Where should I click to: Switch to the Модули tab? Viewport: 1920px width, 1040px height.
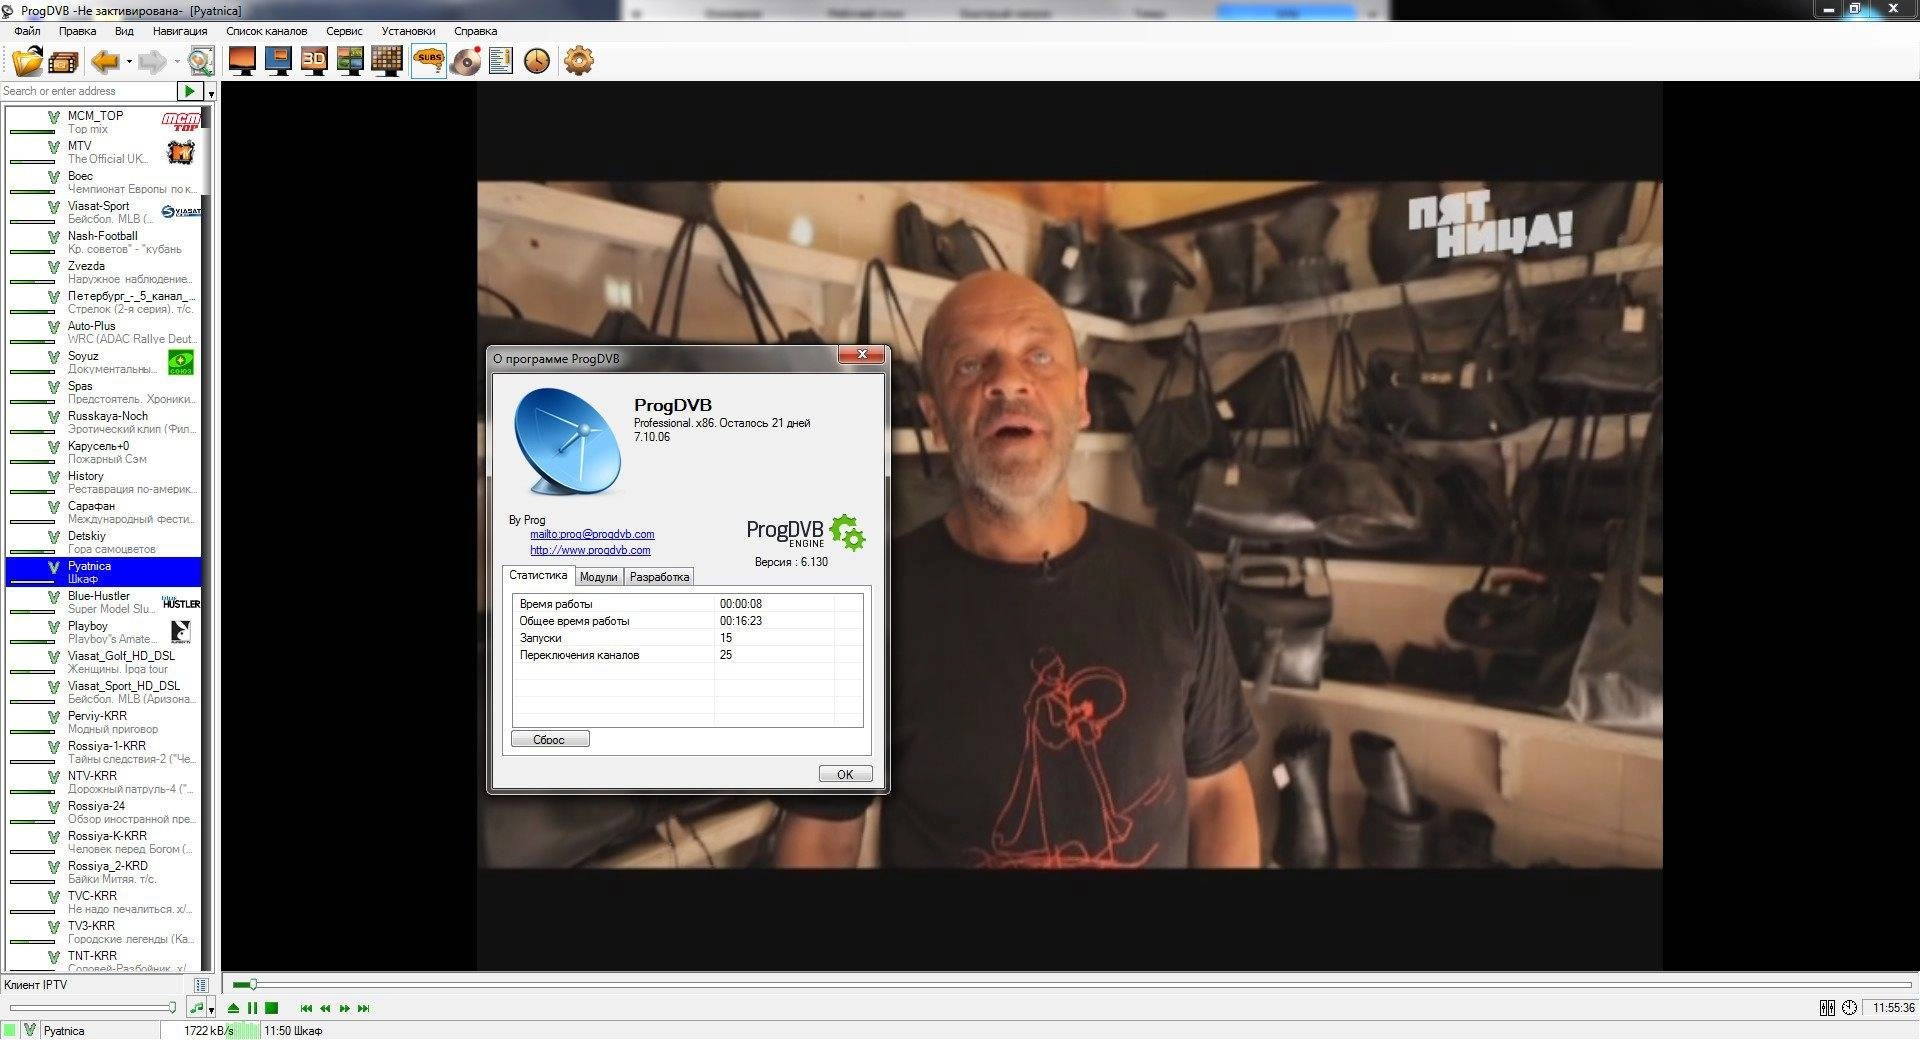coord(598,577)
